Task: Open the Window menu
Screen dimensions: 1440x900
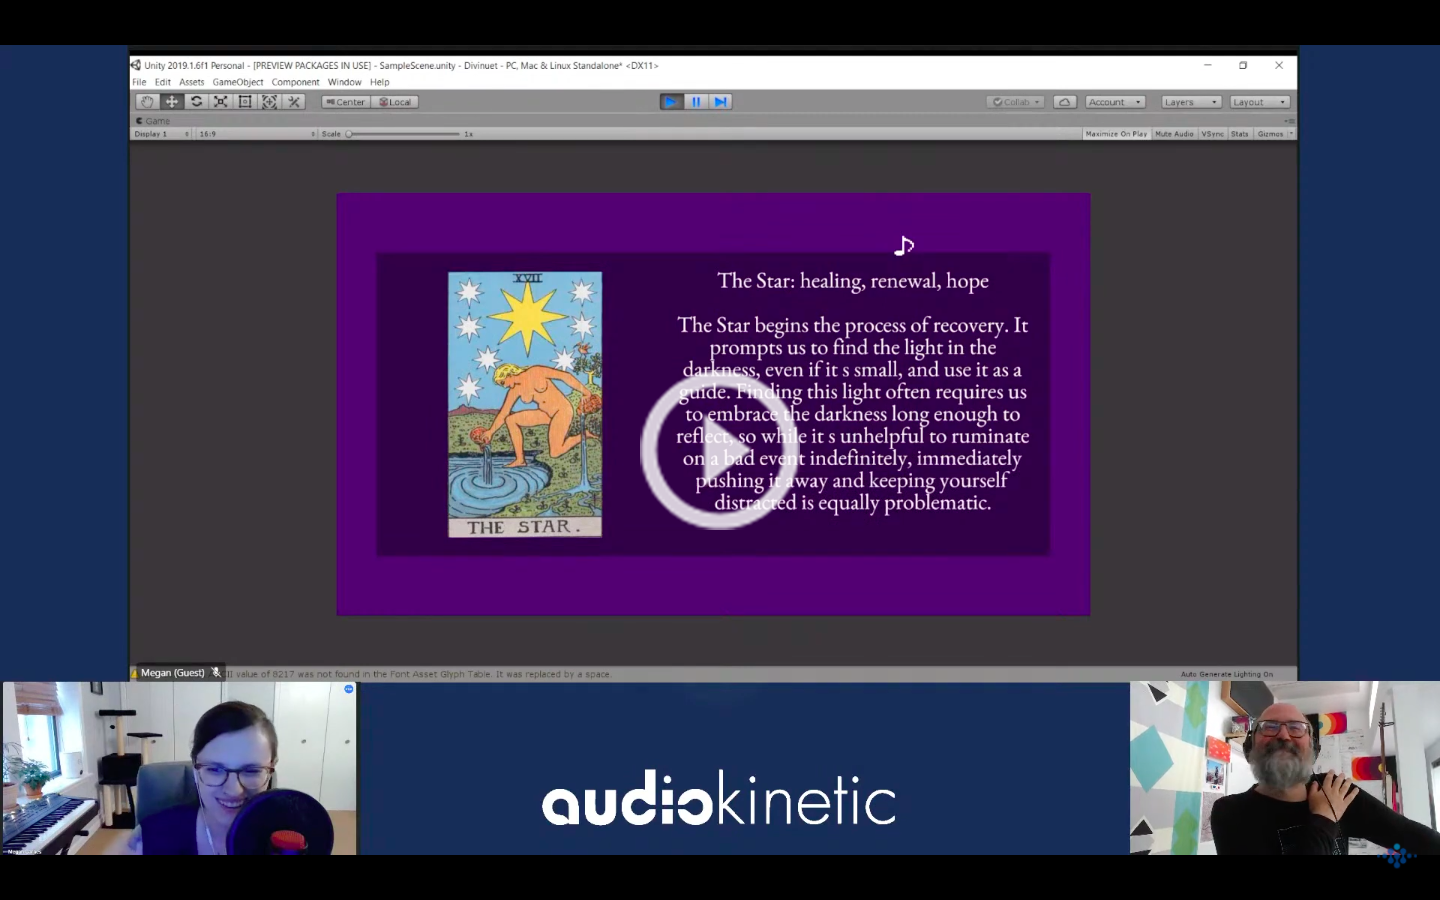Action: point(345,82)
